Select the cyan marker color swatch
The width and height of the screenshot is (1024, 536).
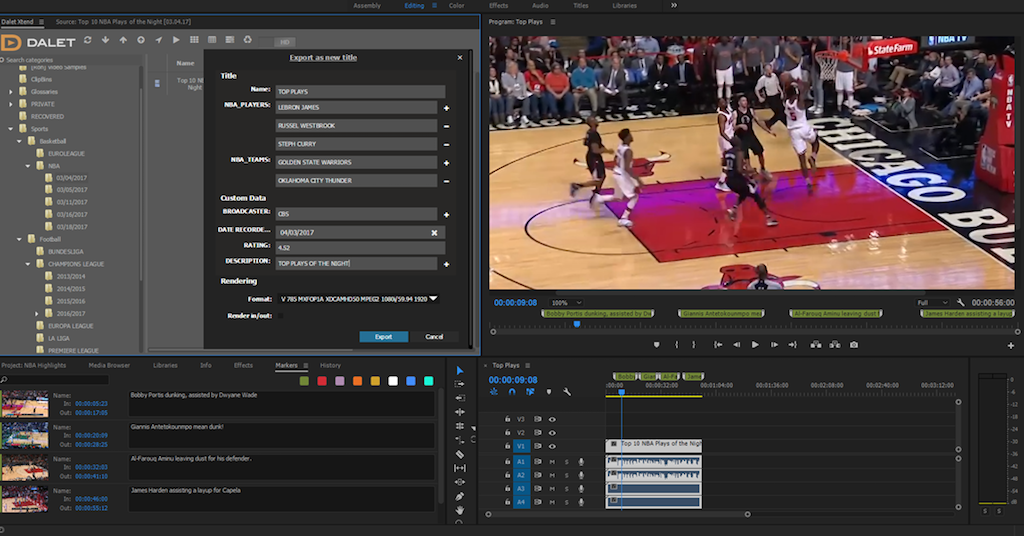pos(428,381)
